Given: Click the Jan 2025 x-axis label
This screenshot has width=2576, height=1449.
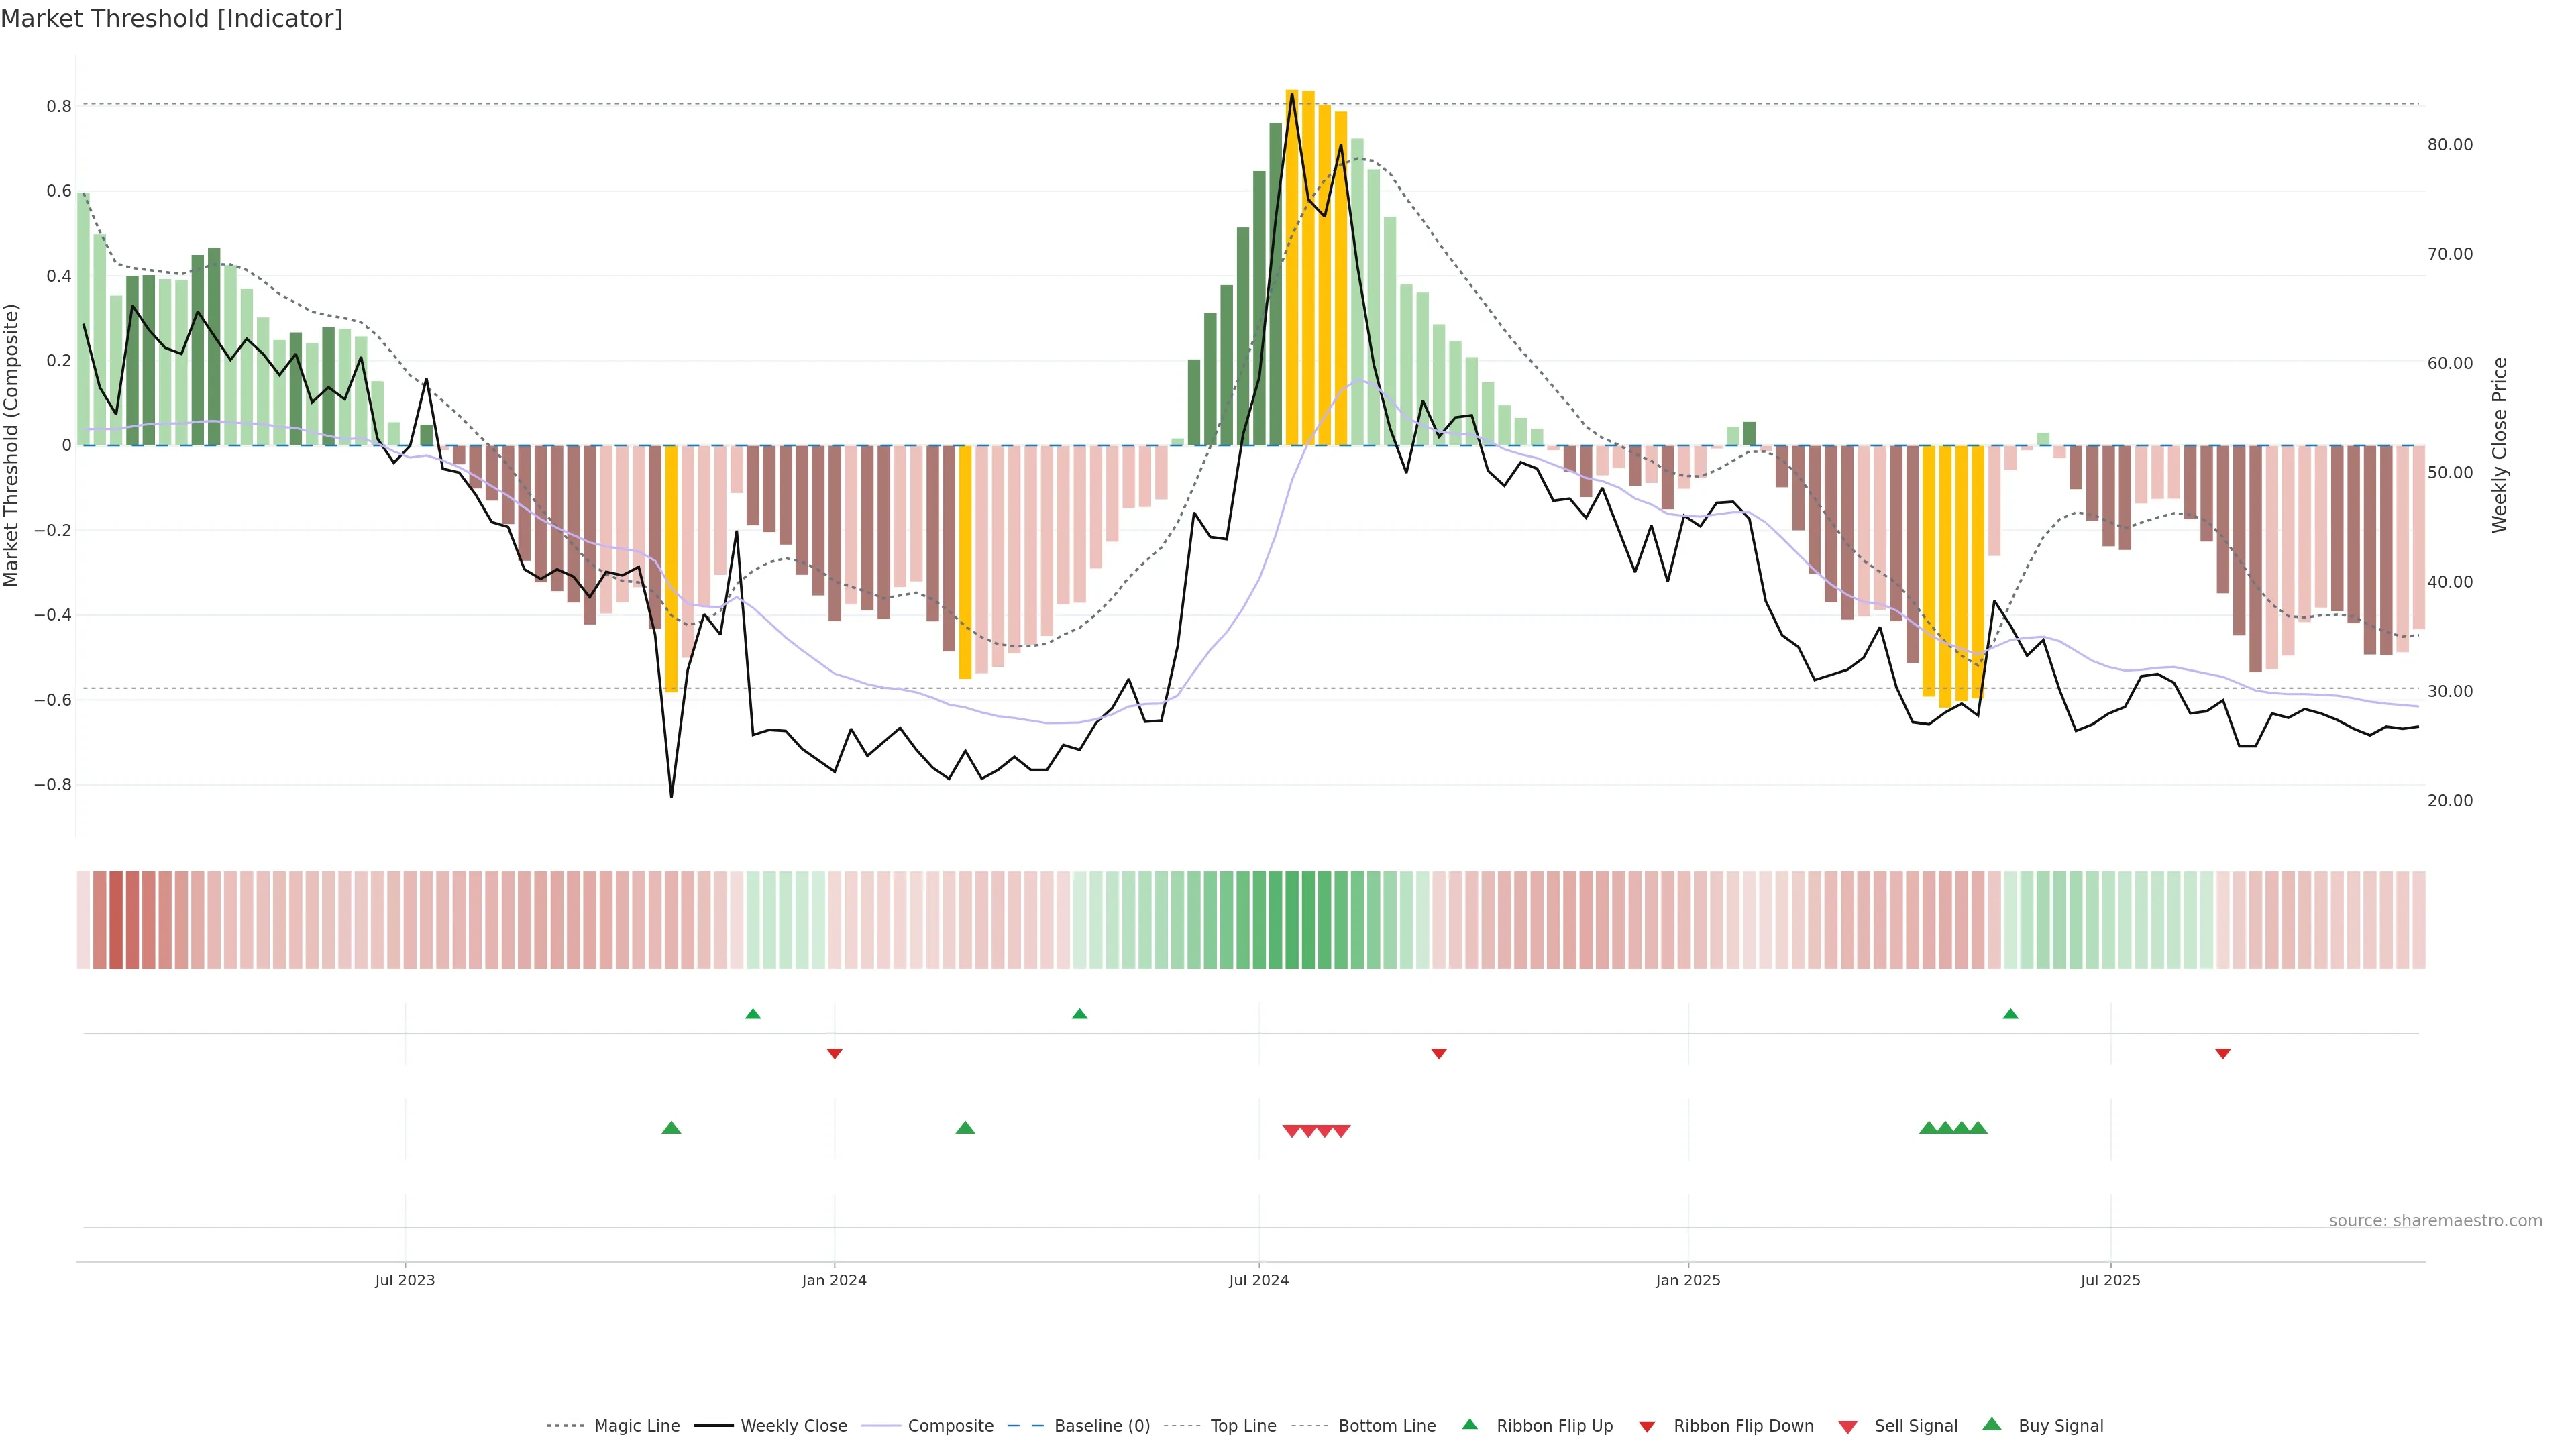Looking at the screenshot, I should point(1687,1280).
